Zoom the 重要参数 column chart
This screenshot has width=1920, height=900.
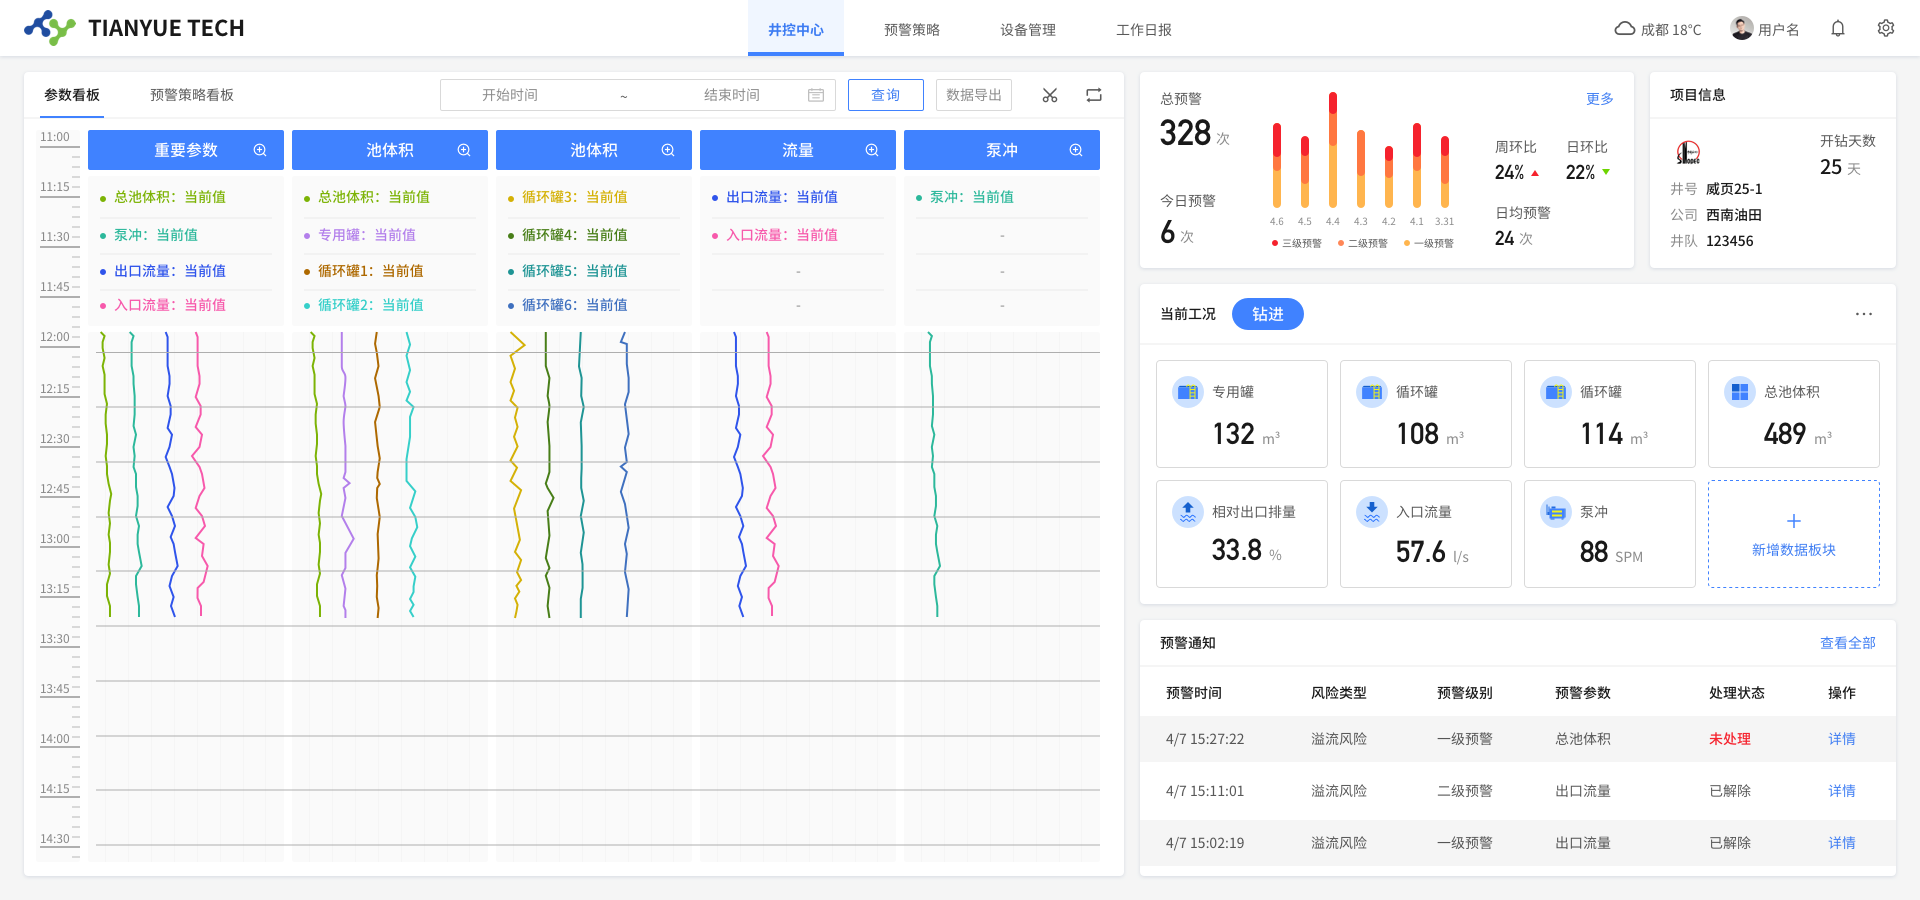coord(260,150)
